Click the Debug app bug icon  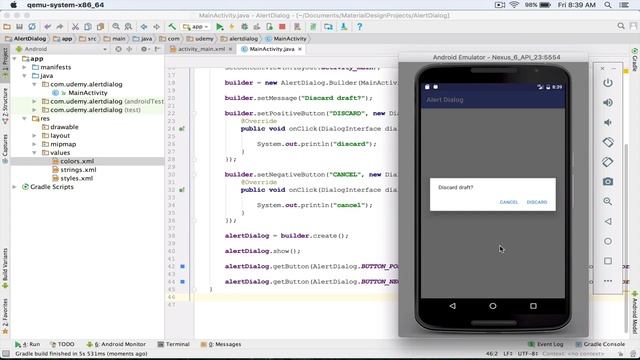(x=244, y=27)
